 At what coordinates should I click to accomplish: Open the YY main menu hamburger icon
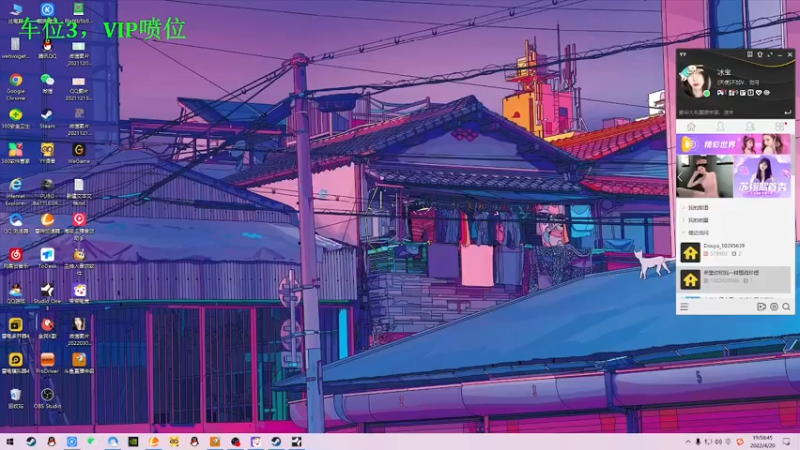pyautogui.click(x=684, y=307)
